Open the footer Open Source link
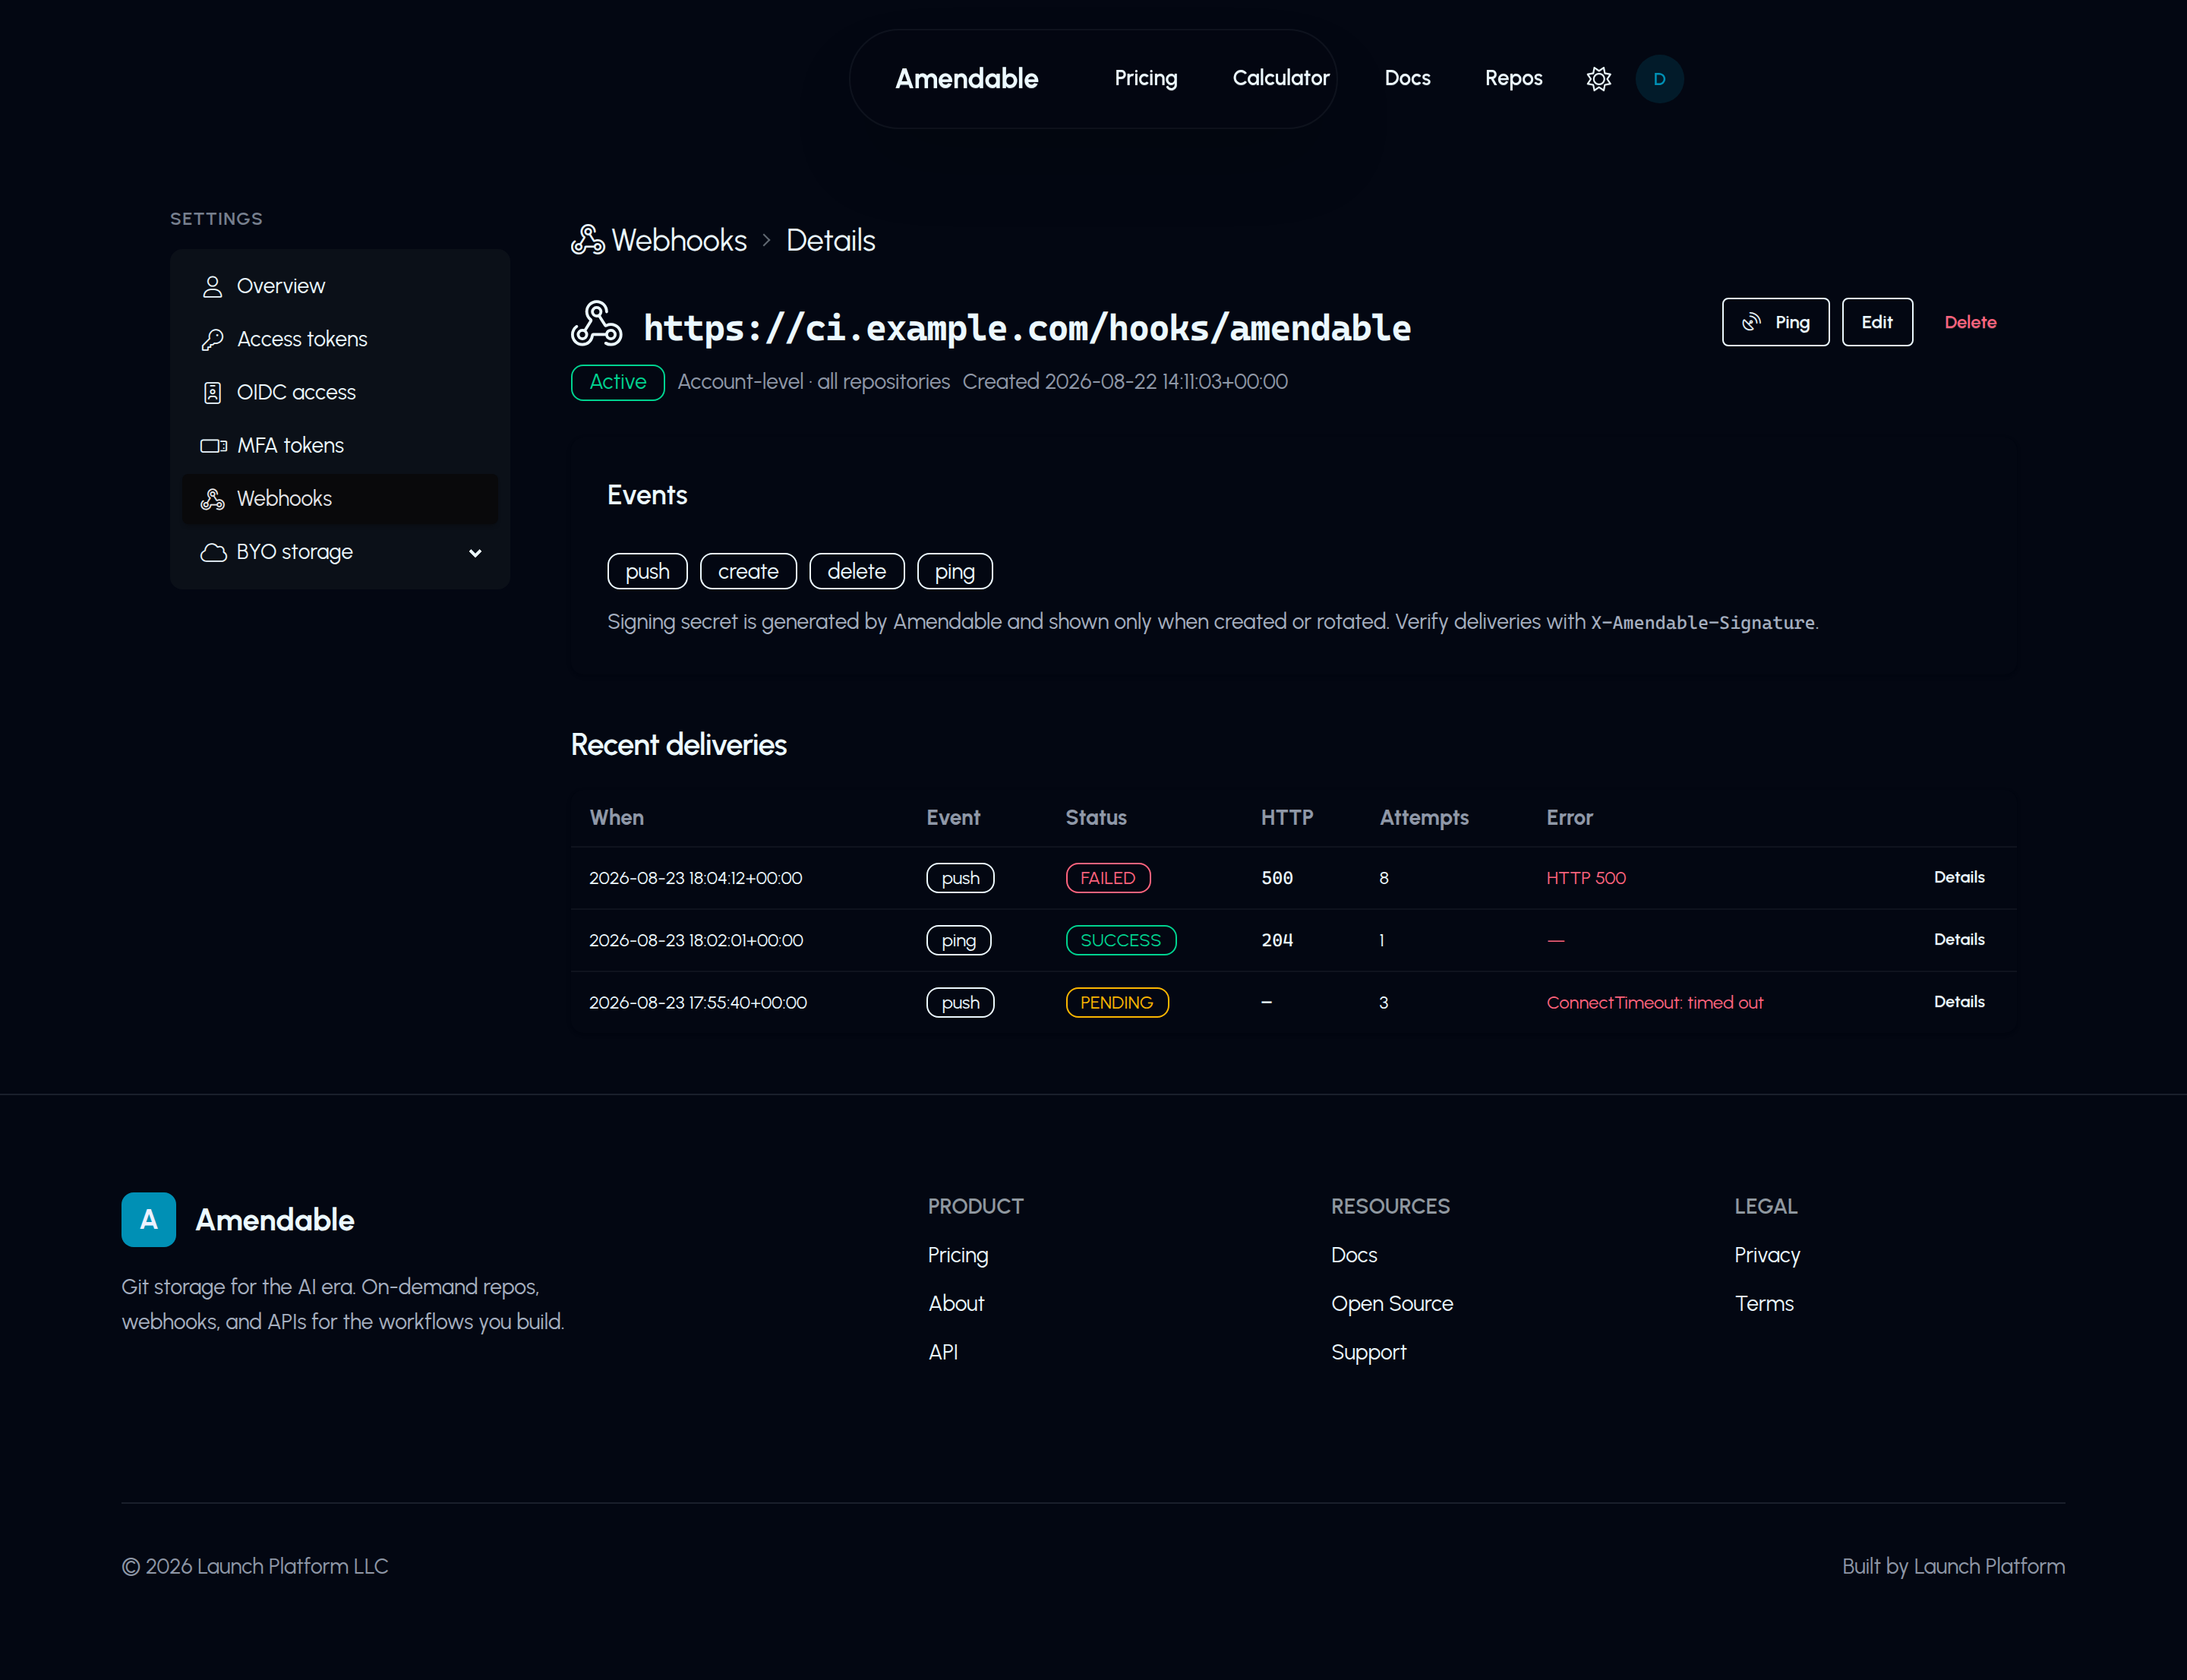Viewport: 2187px width, 1680px height. (1391, 1303)
